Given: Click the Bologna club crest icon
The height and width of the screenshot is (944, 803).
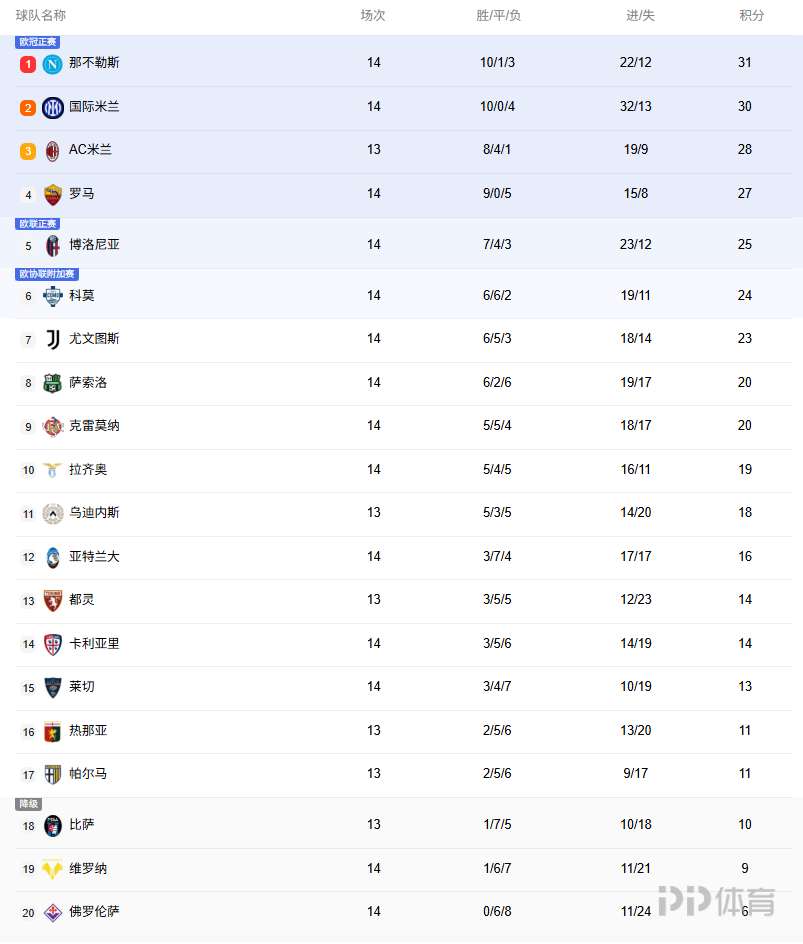Looking at the screenshot, I should (53, 245).
